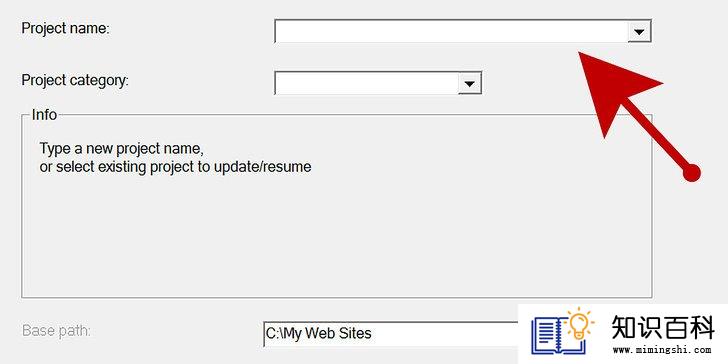Viewport: 728px width, 364px height.
Task: Click the "Project category:" label
Action: (x=75, y=81)
